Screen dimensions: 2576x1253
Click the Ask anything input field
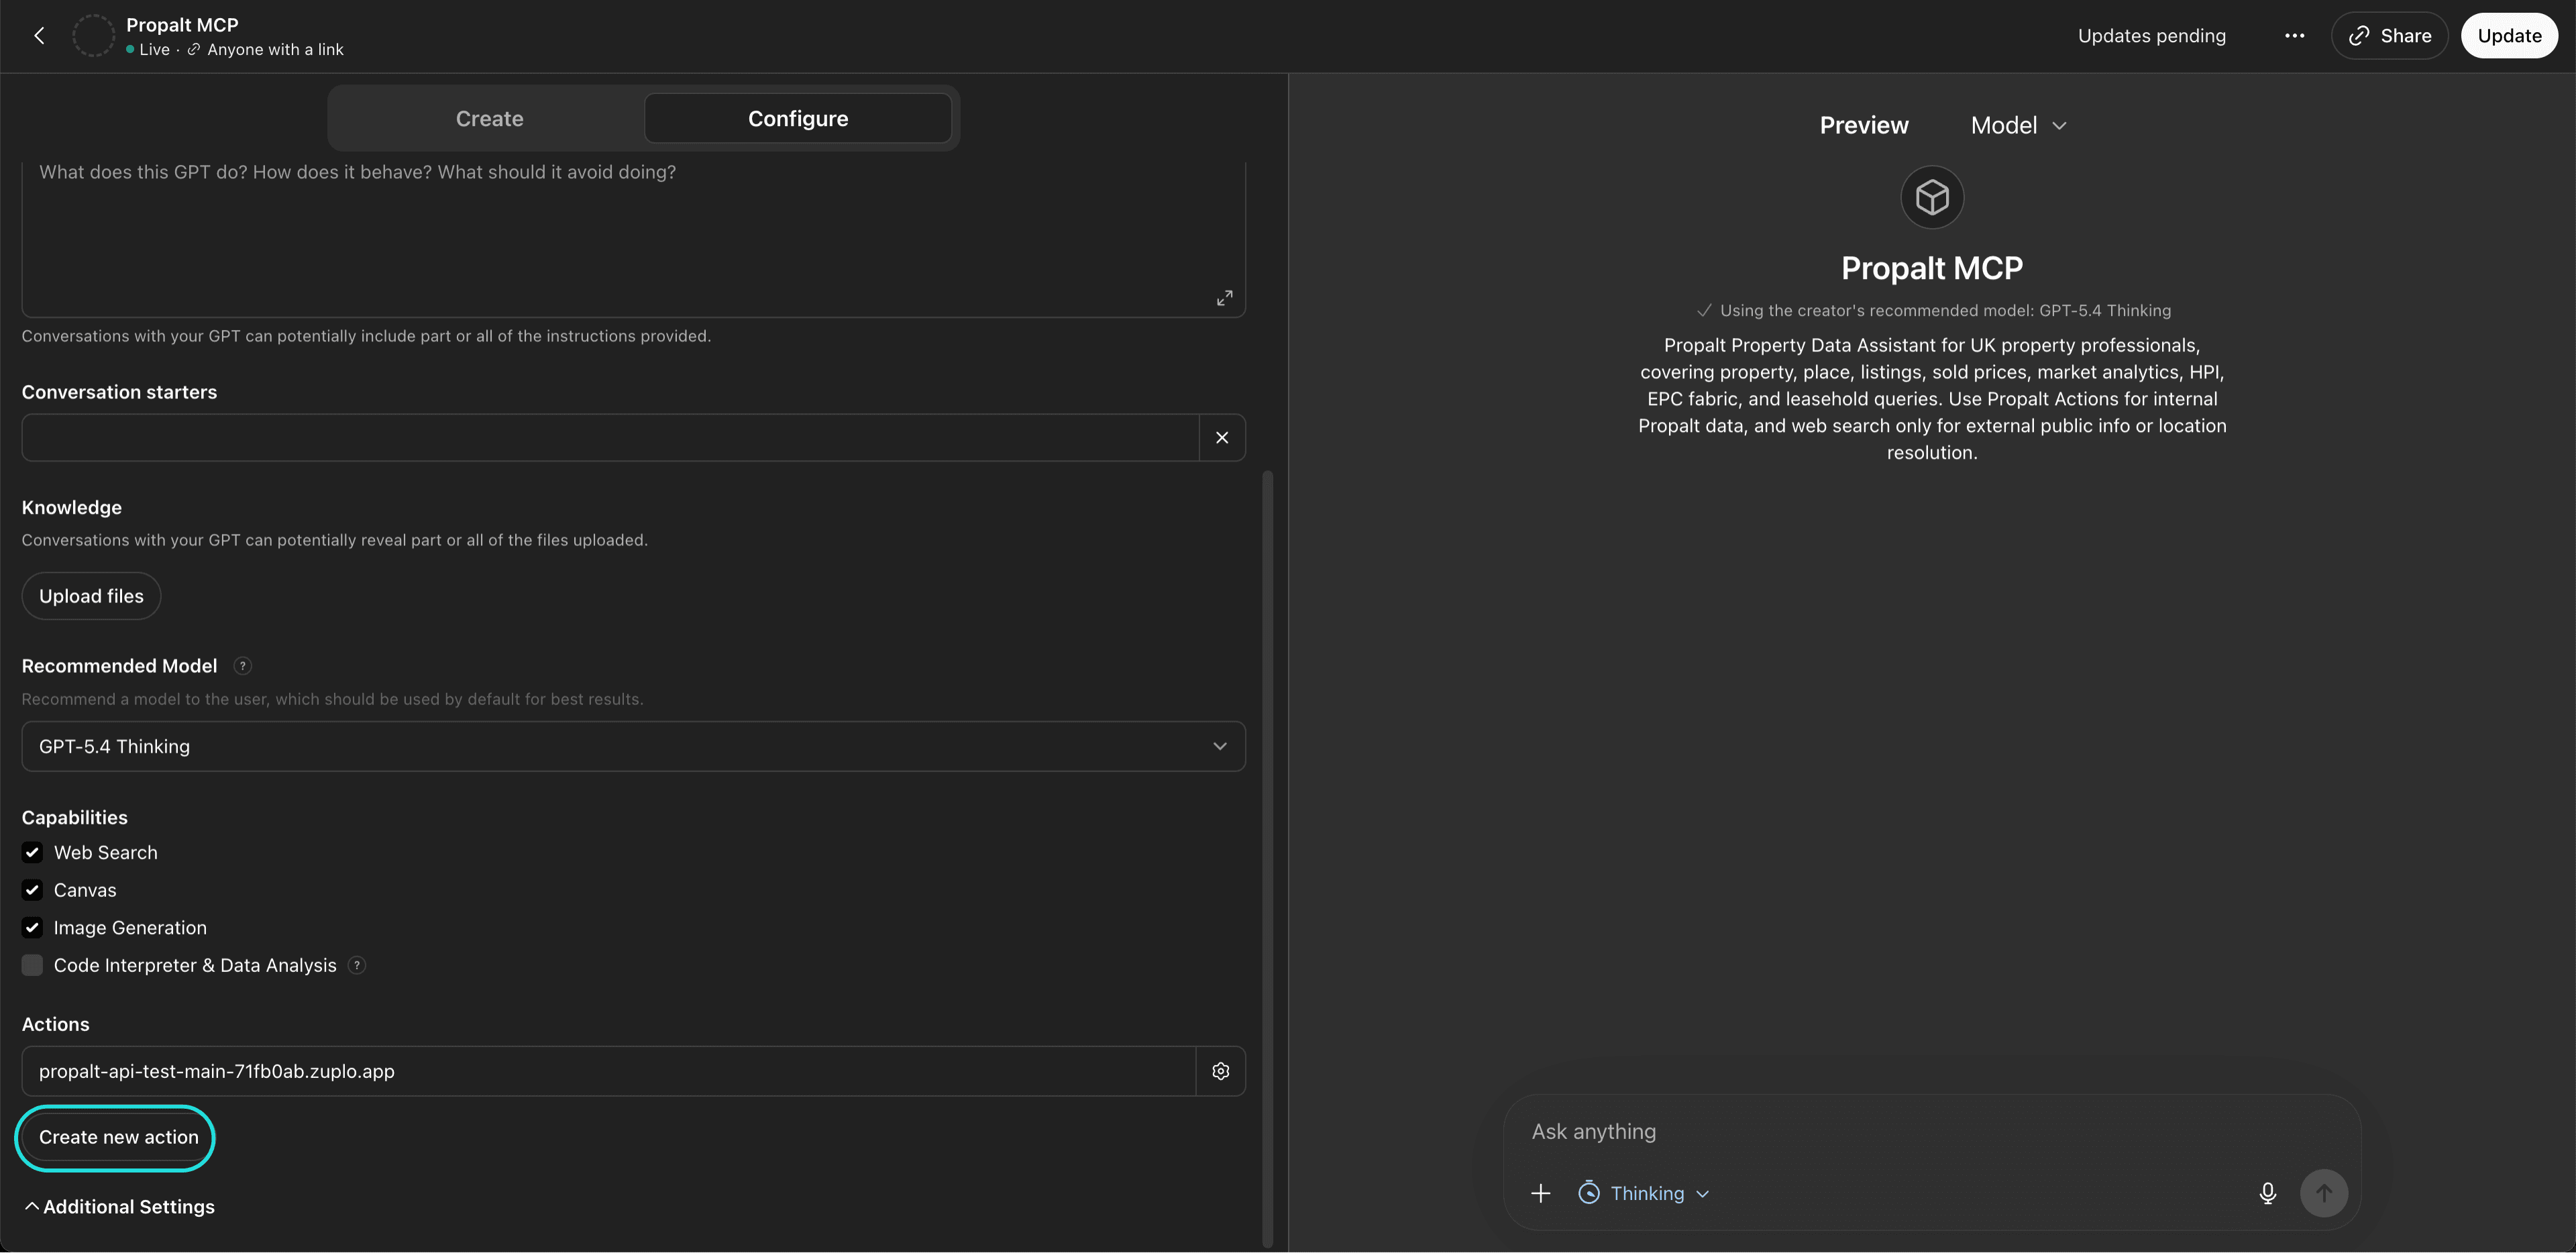click(x=1880, y=1132)
